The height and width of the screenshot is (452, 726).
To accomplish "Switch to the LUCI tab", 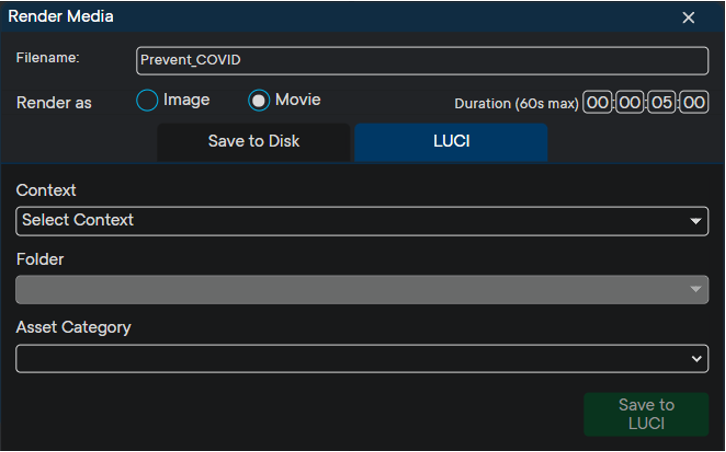I will [450, 142].
